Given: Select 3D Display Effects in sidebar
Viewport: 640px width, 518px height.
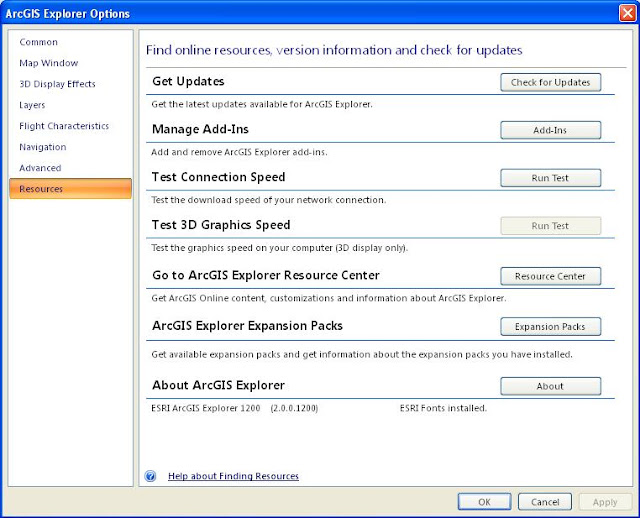Looking at the screenshot, I should click(x=57, y=84).
